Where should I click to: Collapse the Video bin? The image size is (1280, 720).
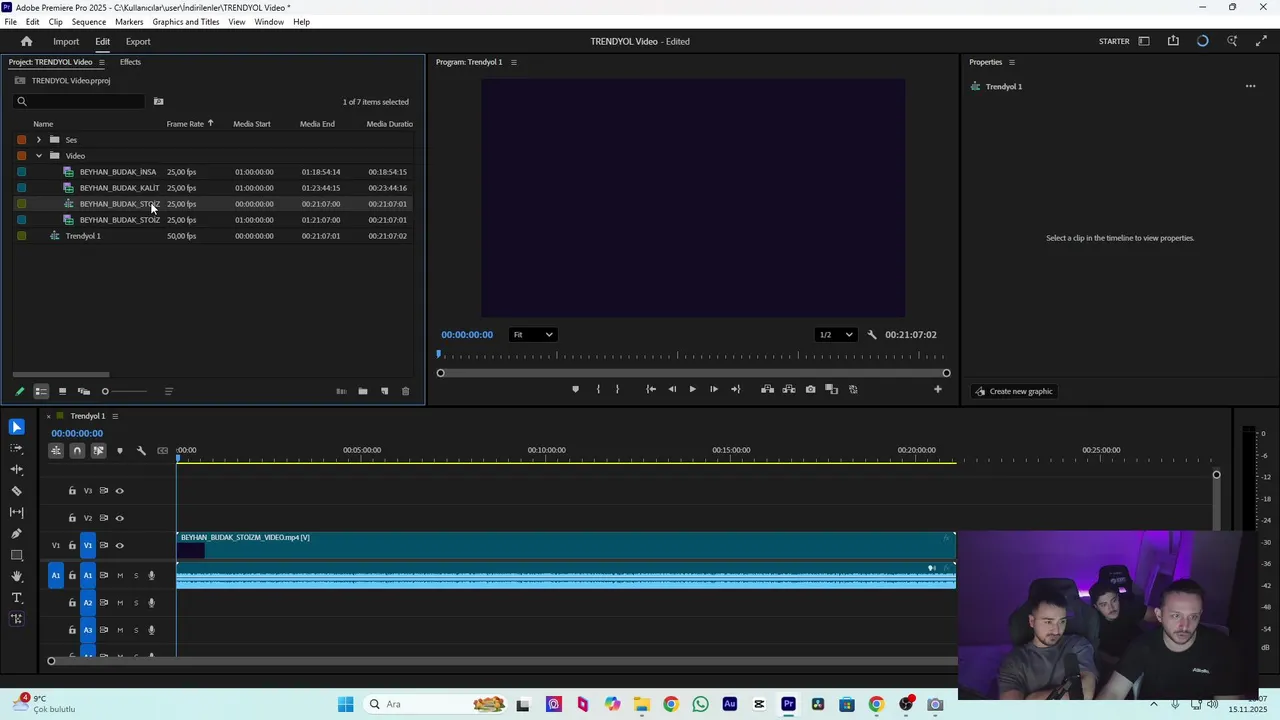pos(38,156)
